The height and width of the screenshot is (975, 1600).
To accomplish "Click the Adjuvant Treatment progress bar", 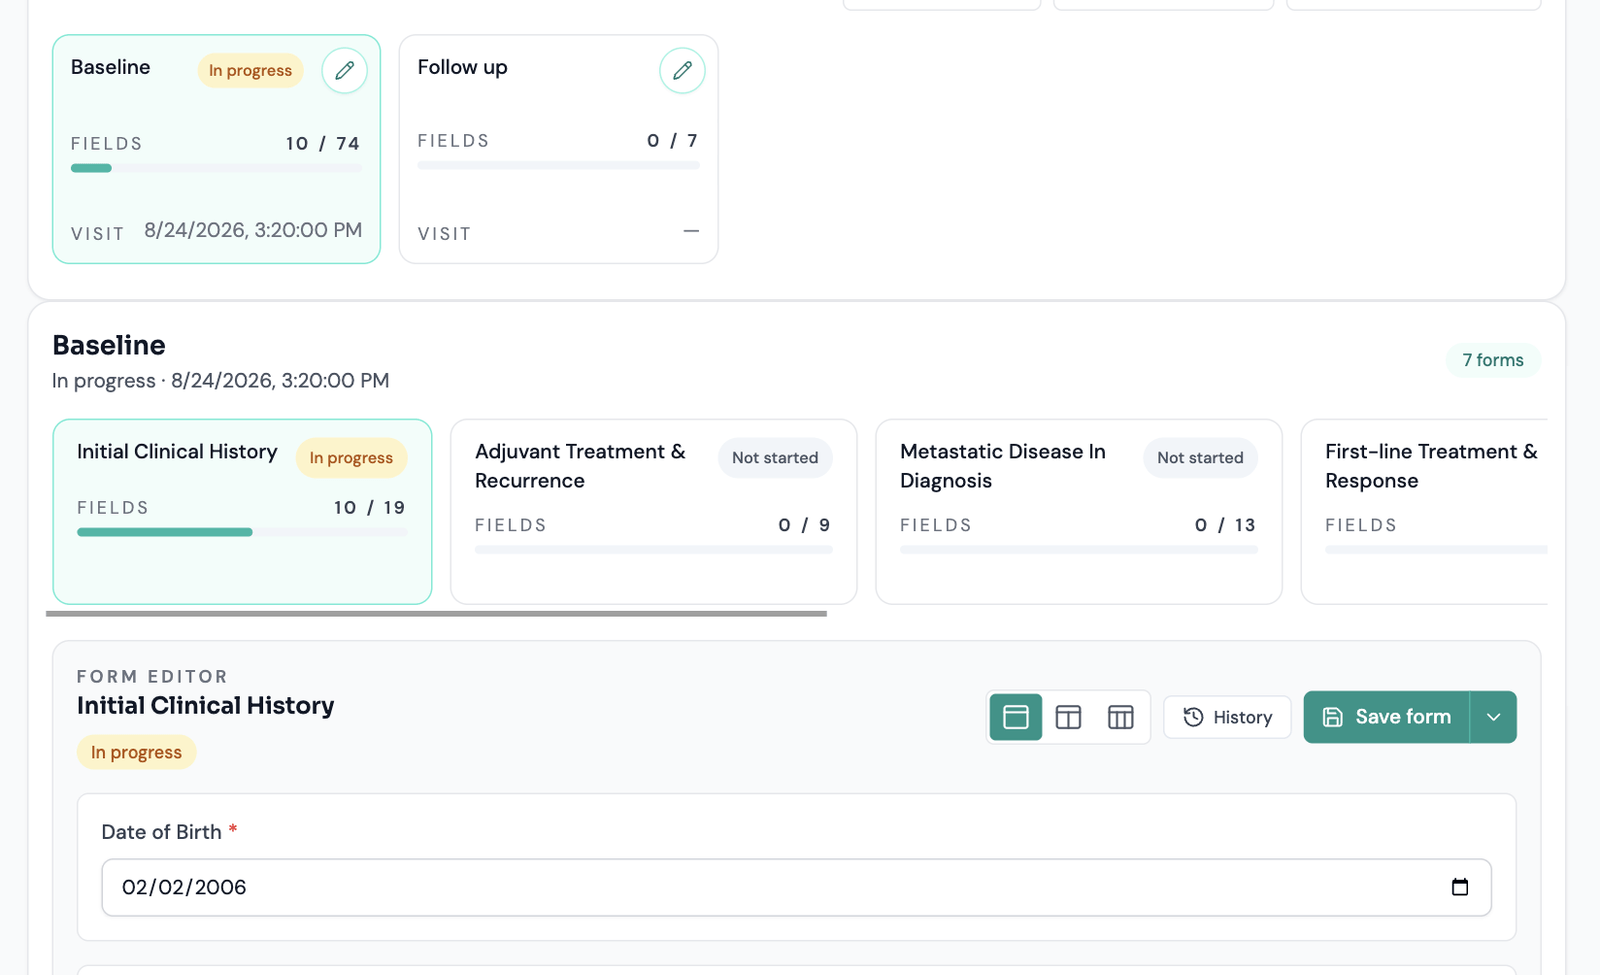I will pos(653,549).
